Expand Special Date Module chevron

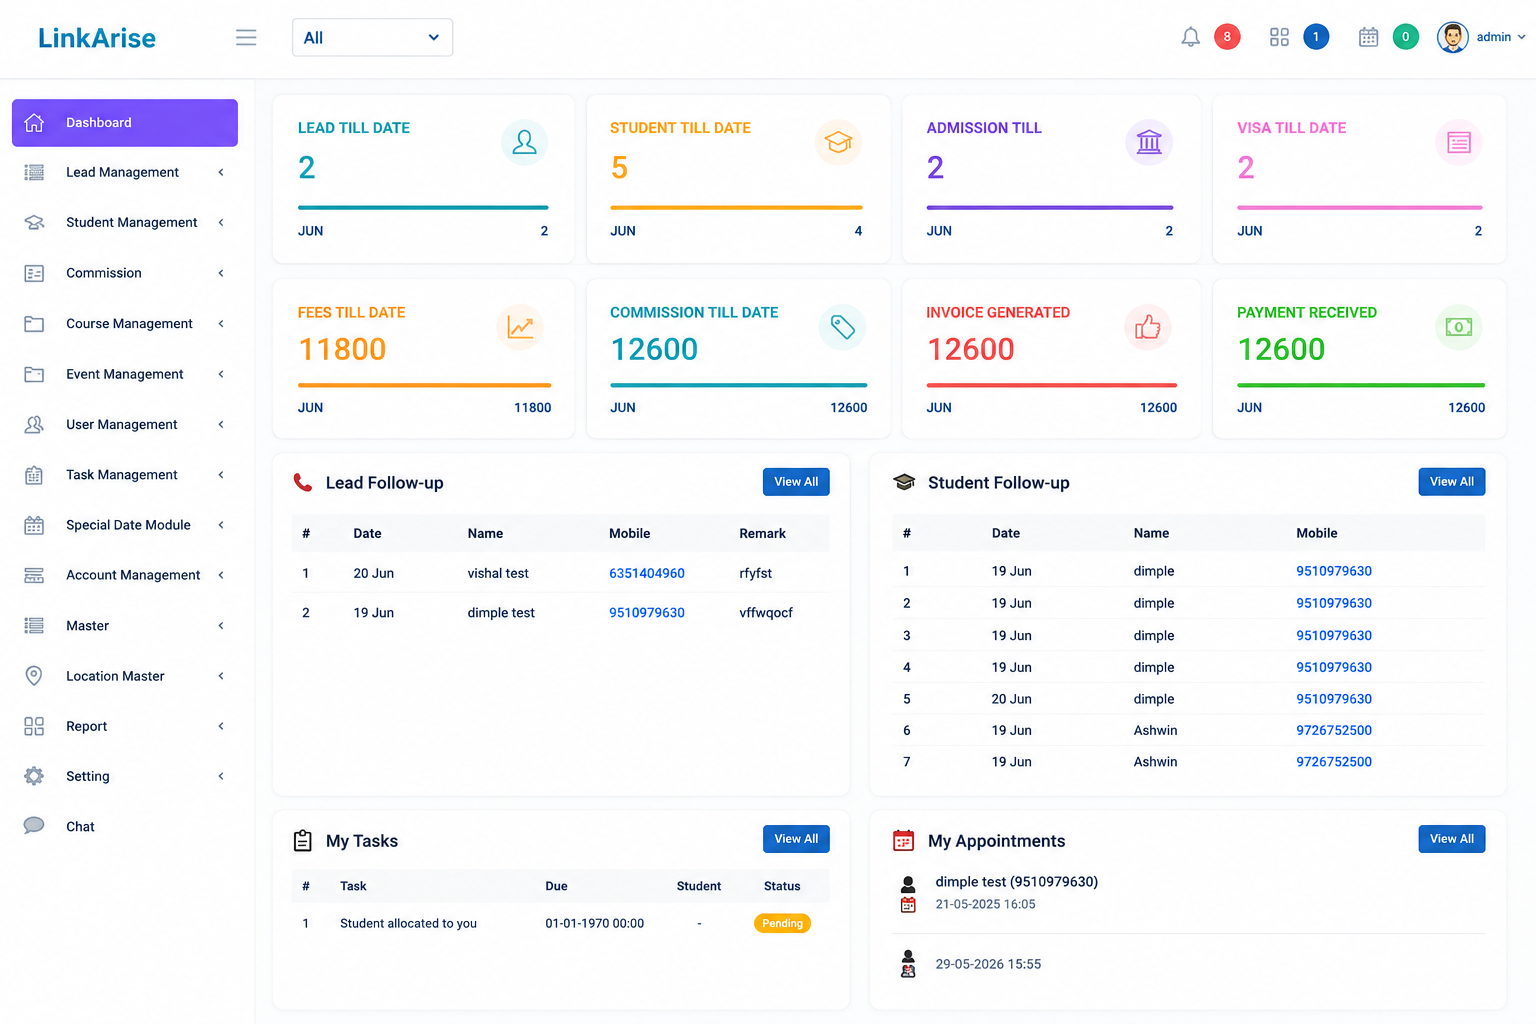221,525
